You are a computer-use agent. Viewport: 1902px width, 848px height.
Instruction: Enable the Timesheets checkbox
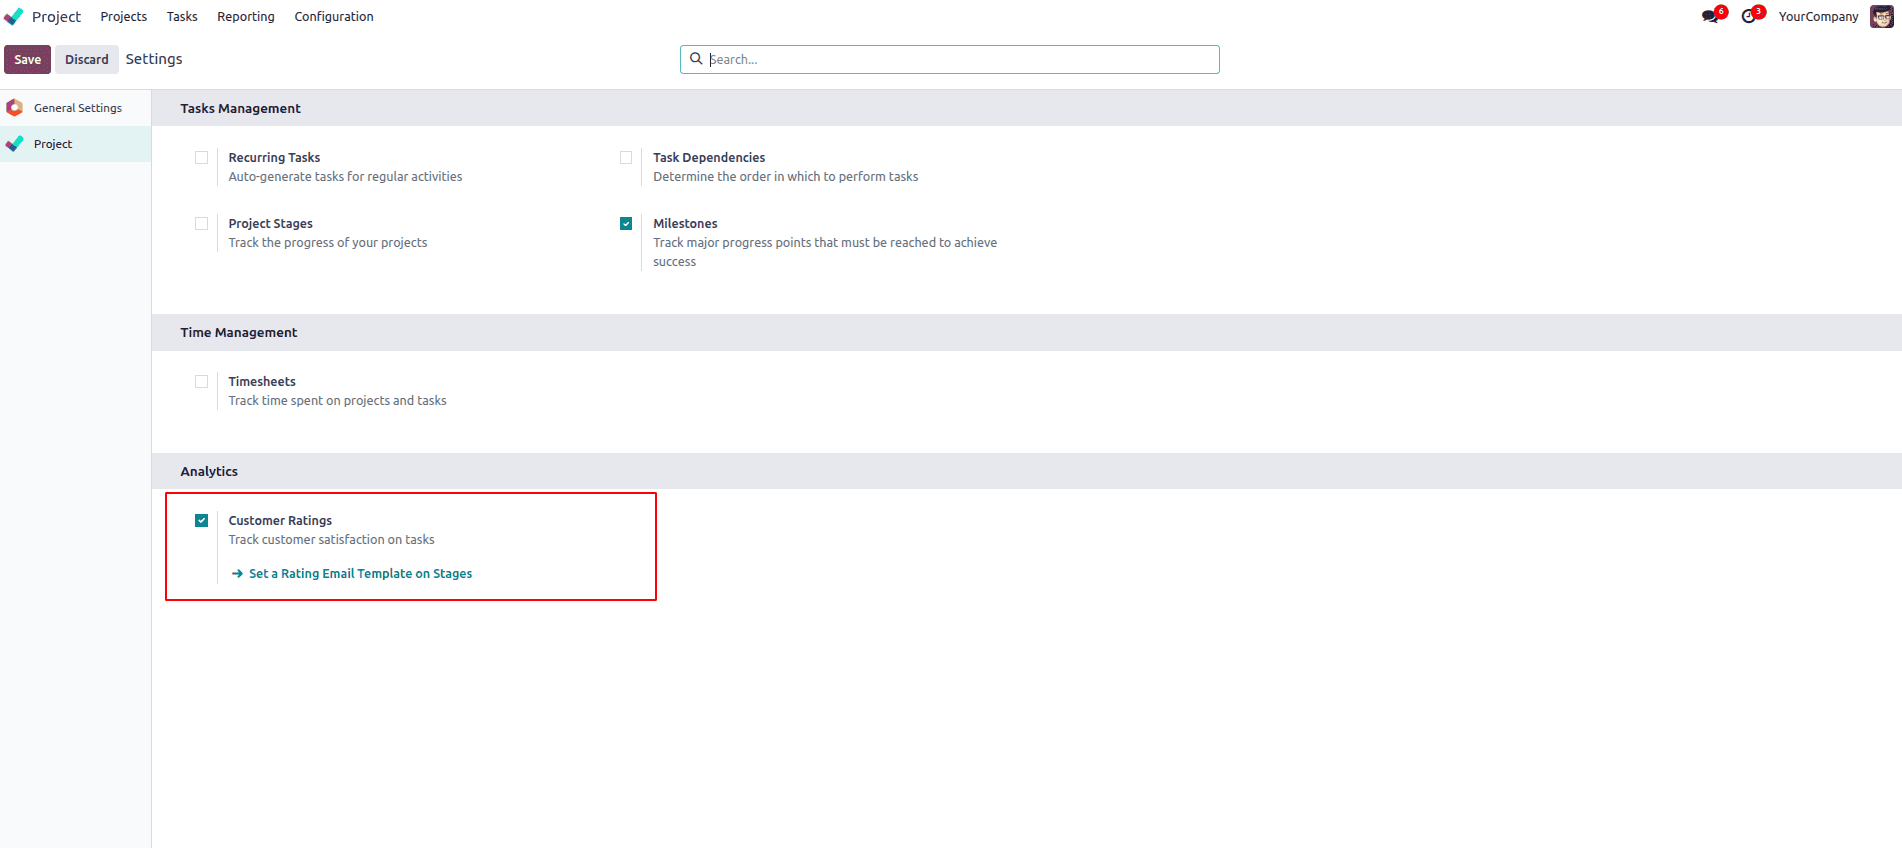(x=202, y=382)
